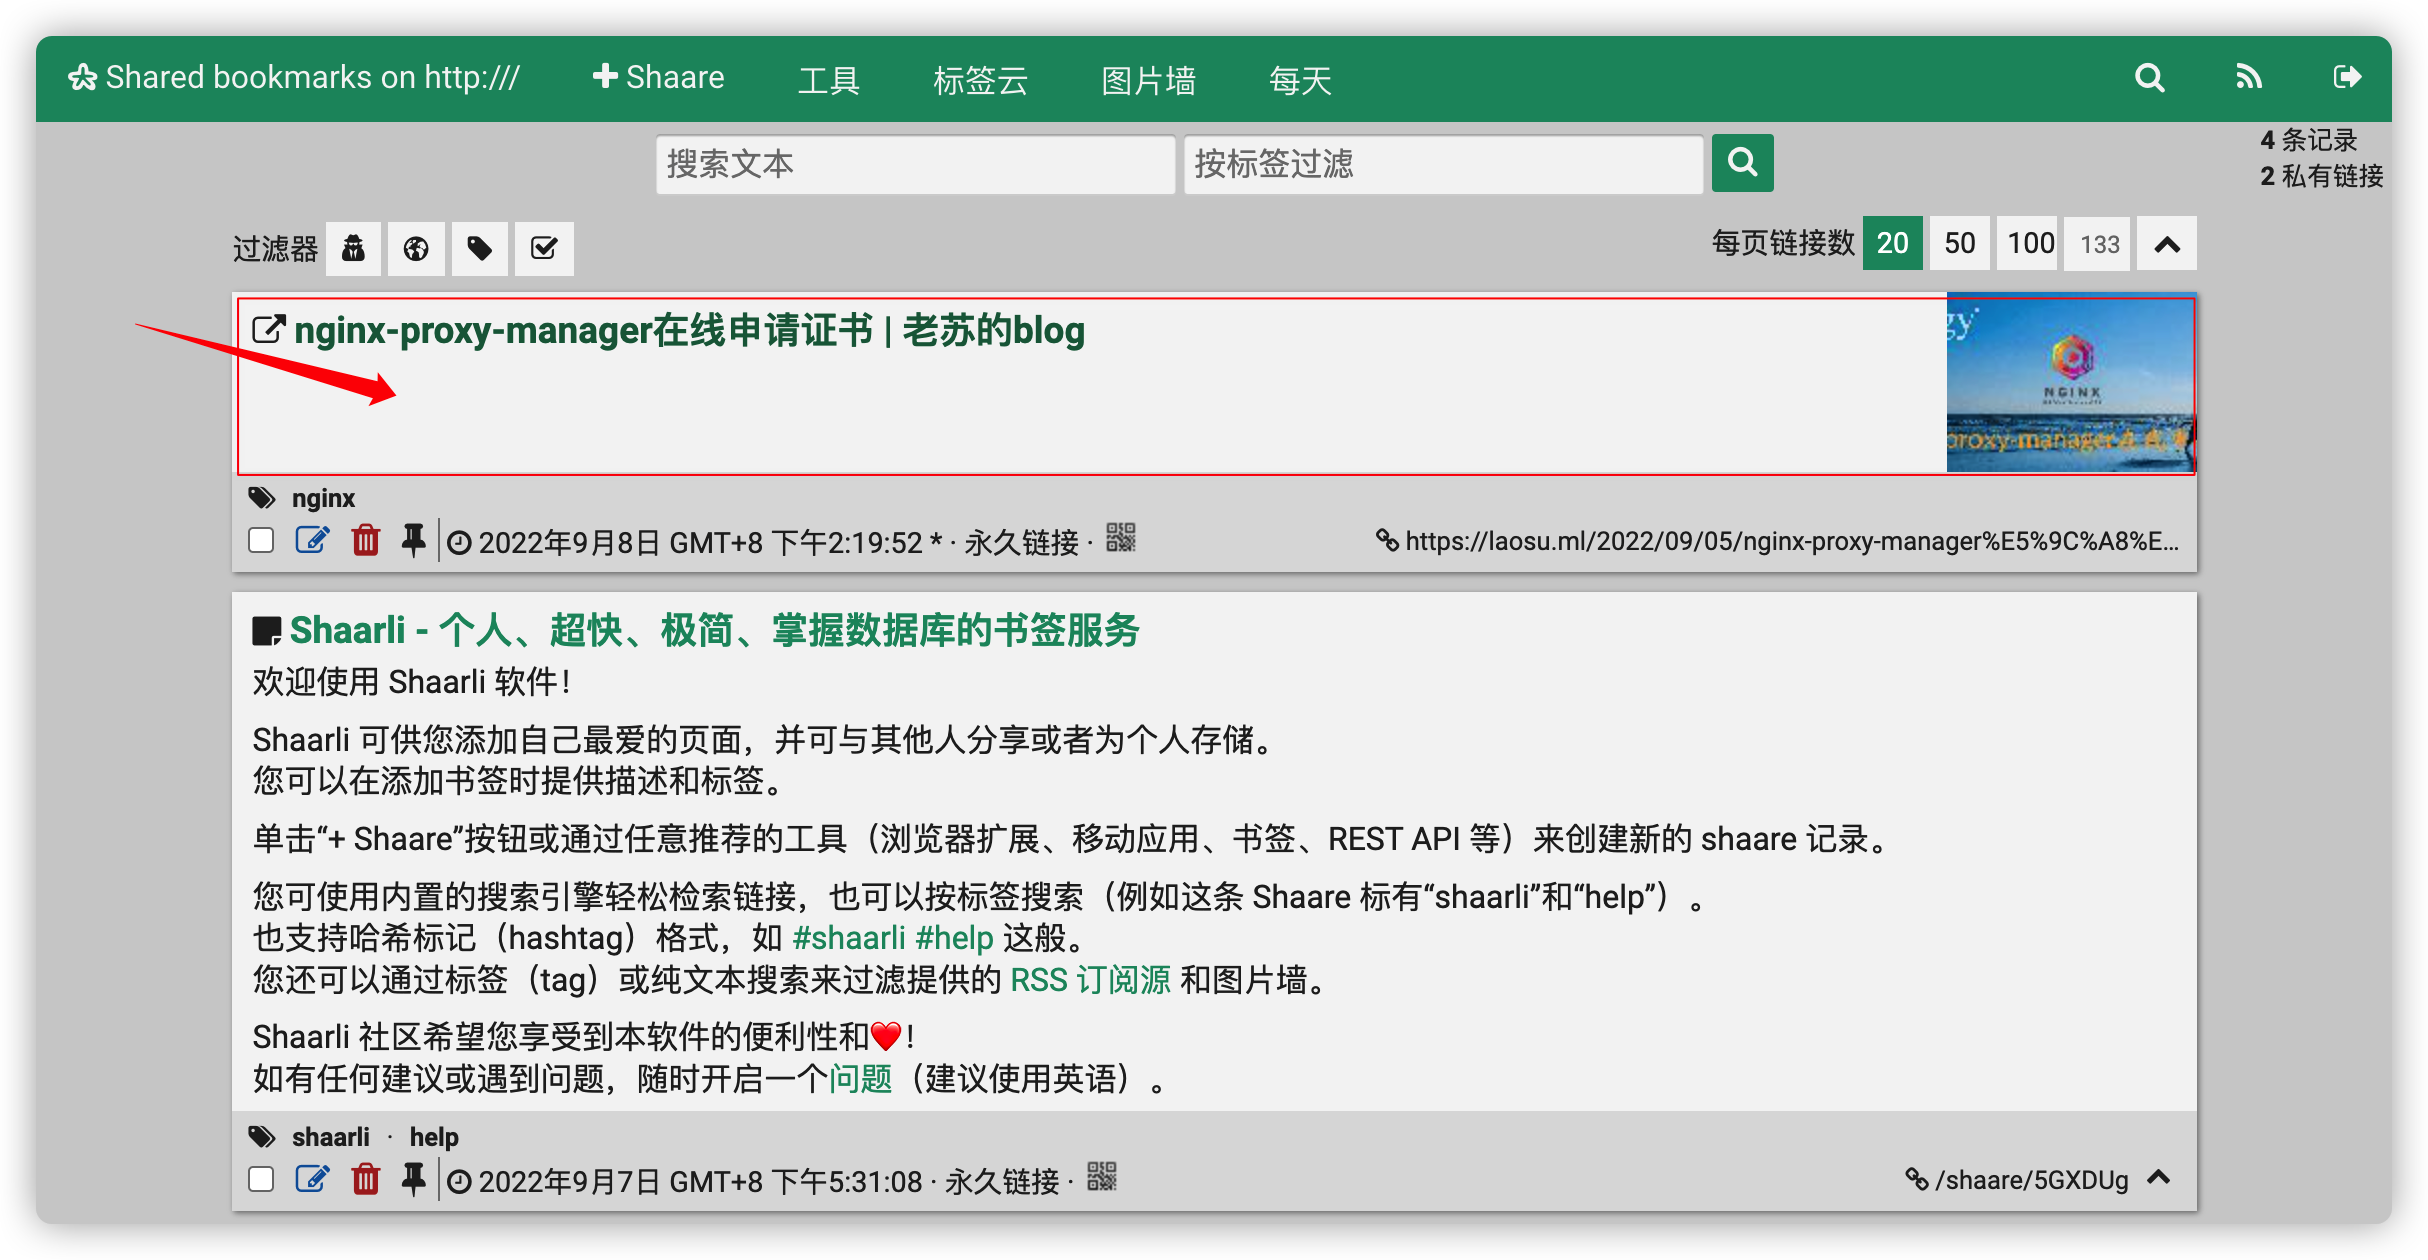Filter untagged links with the tag icon

pos(480,248)
